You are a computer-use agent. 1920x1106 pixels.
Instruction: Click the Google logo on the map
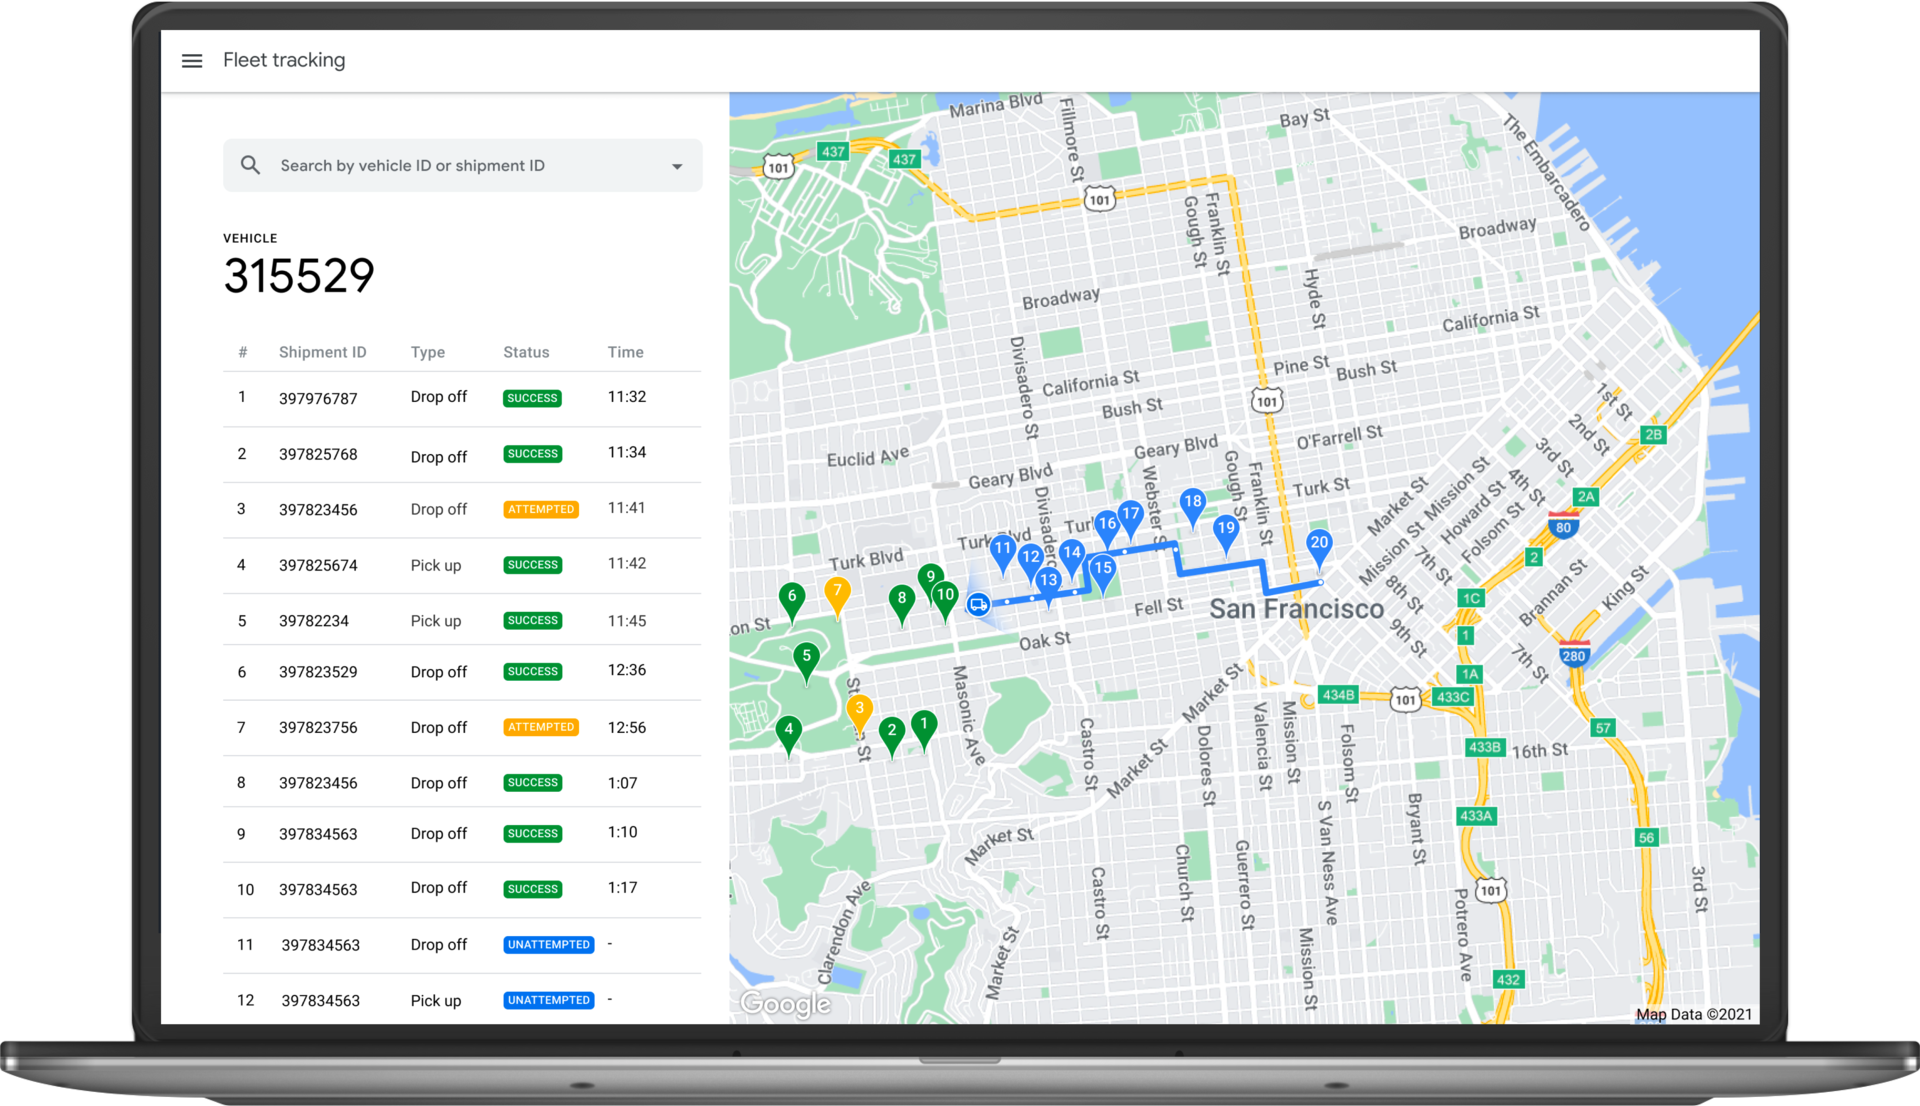point(784,1004)
